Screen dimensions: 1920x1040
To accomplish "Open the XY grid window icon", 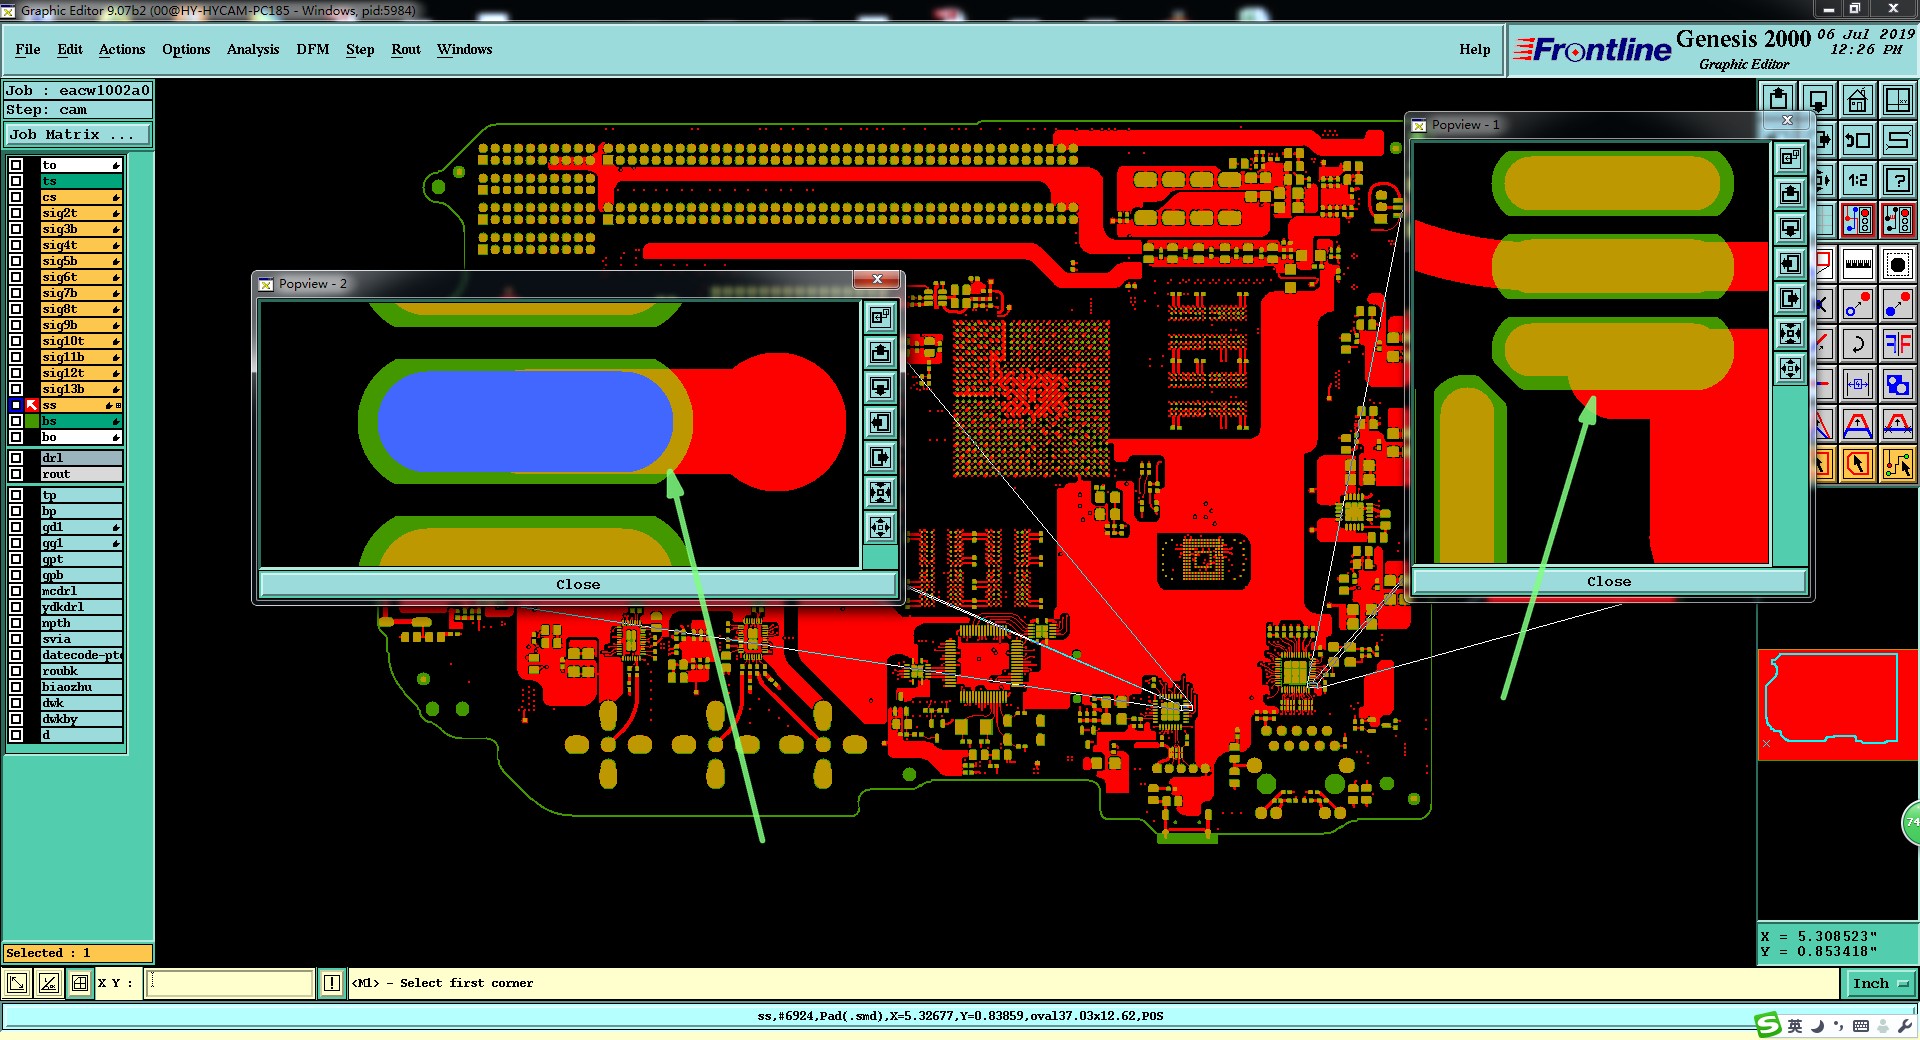I will pyautogui.click(x=1898, y=99).
